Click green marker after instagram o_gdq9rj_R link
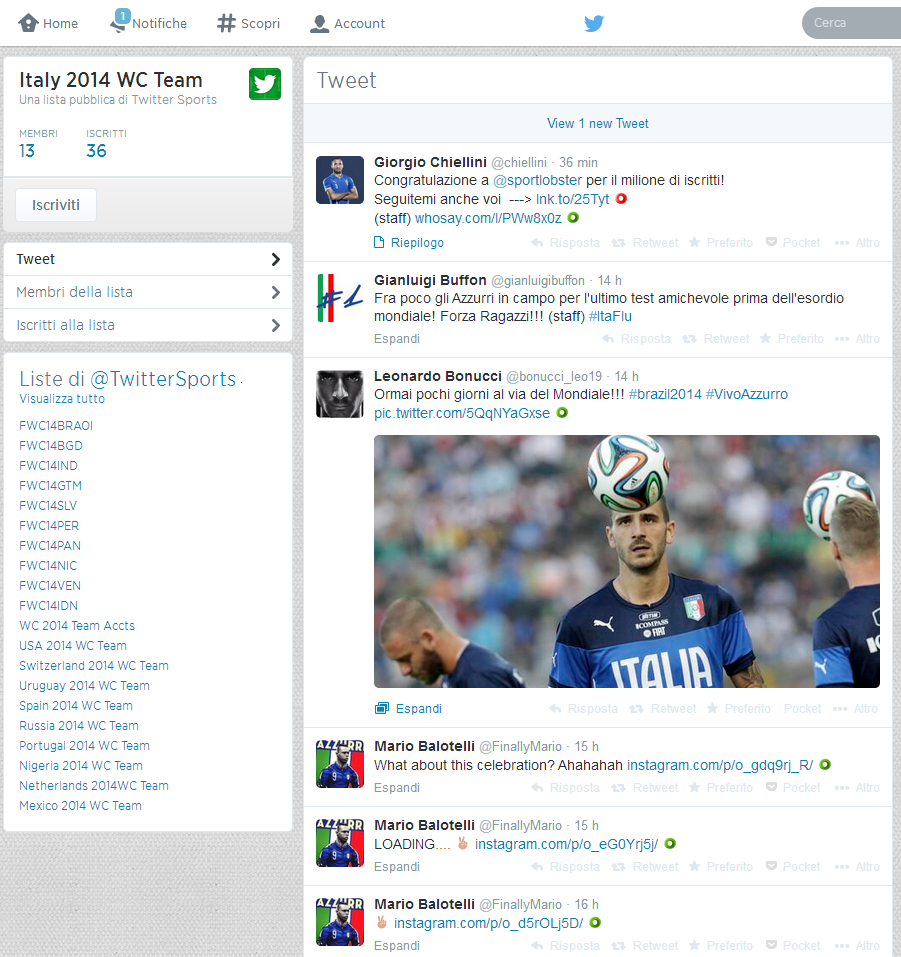The image size is (901, 957). (825, 764)
